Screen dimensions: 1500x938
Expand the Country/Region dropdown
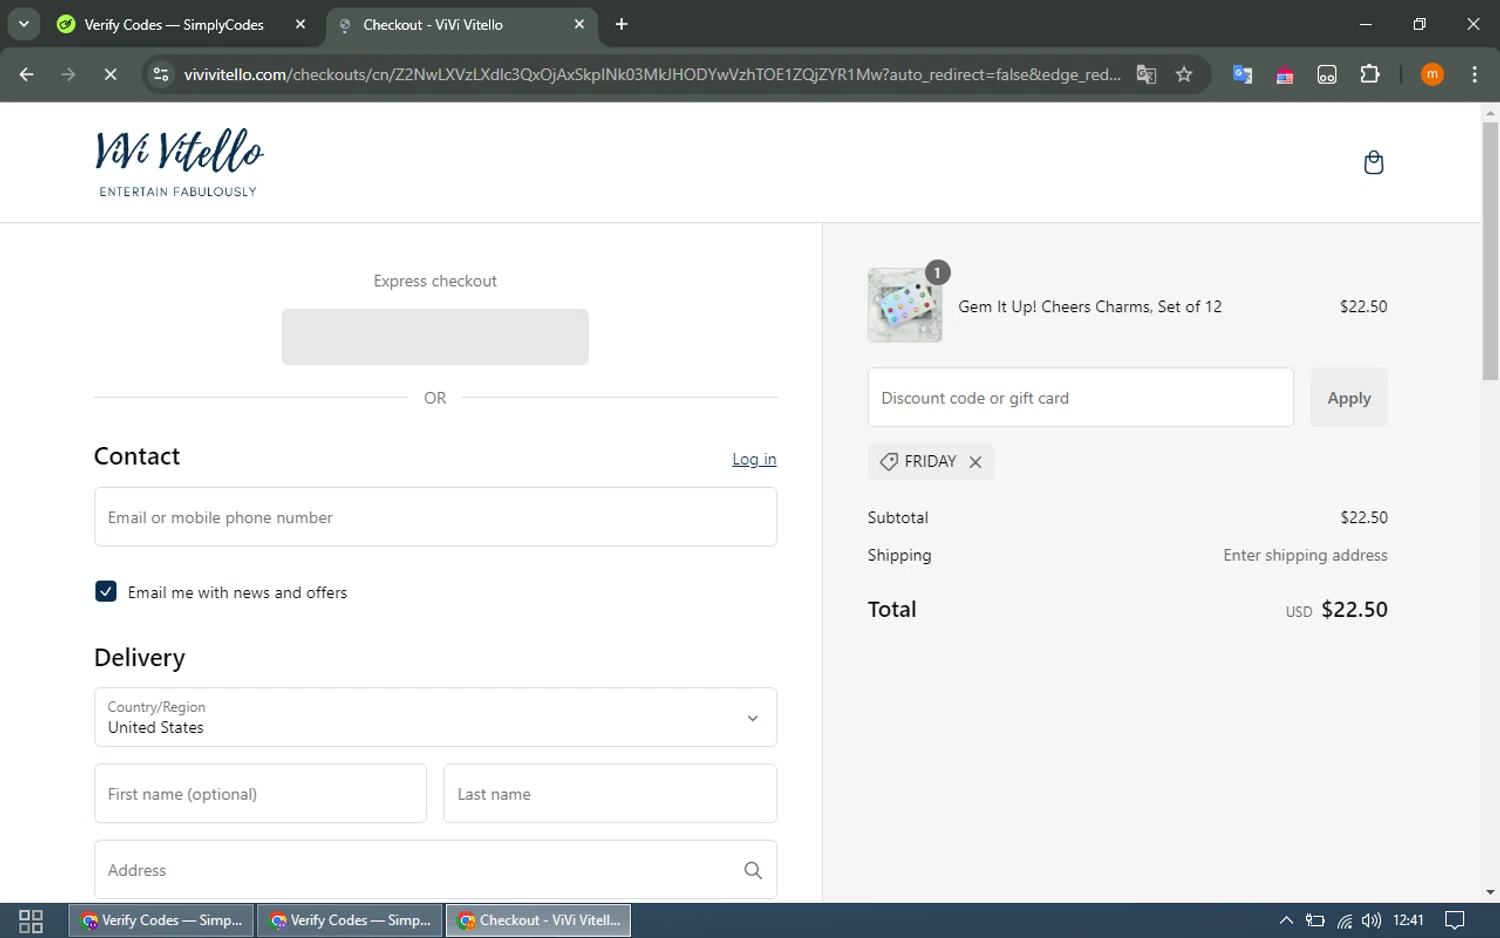[435, 717]
